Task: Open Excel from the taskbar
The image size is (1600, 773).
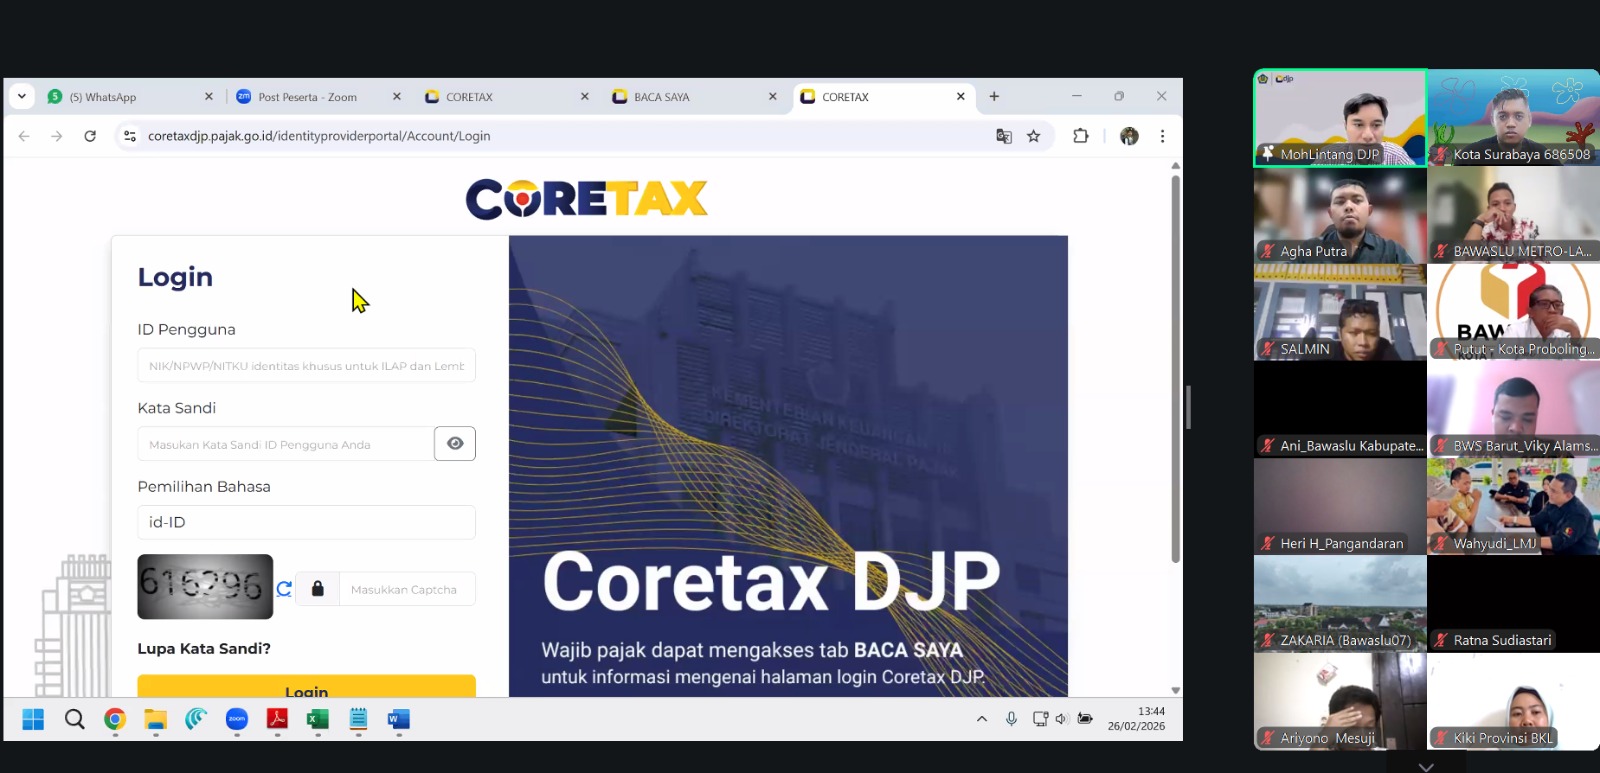Action: coord(318,719)
